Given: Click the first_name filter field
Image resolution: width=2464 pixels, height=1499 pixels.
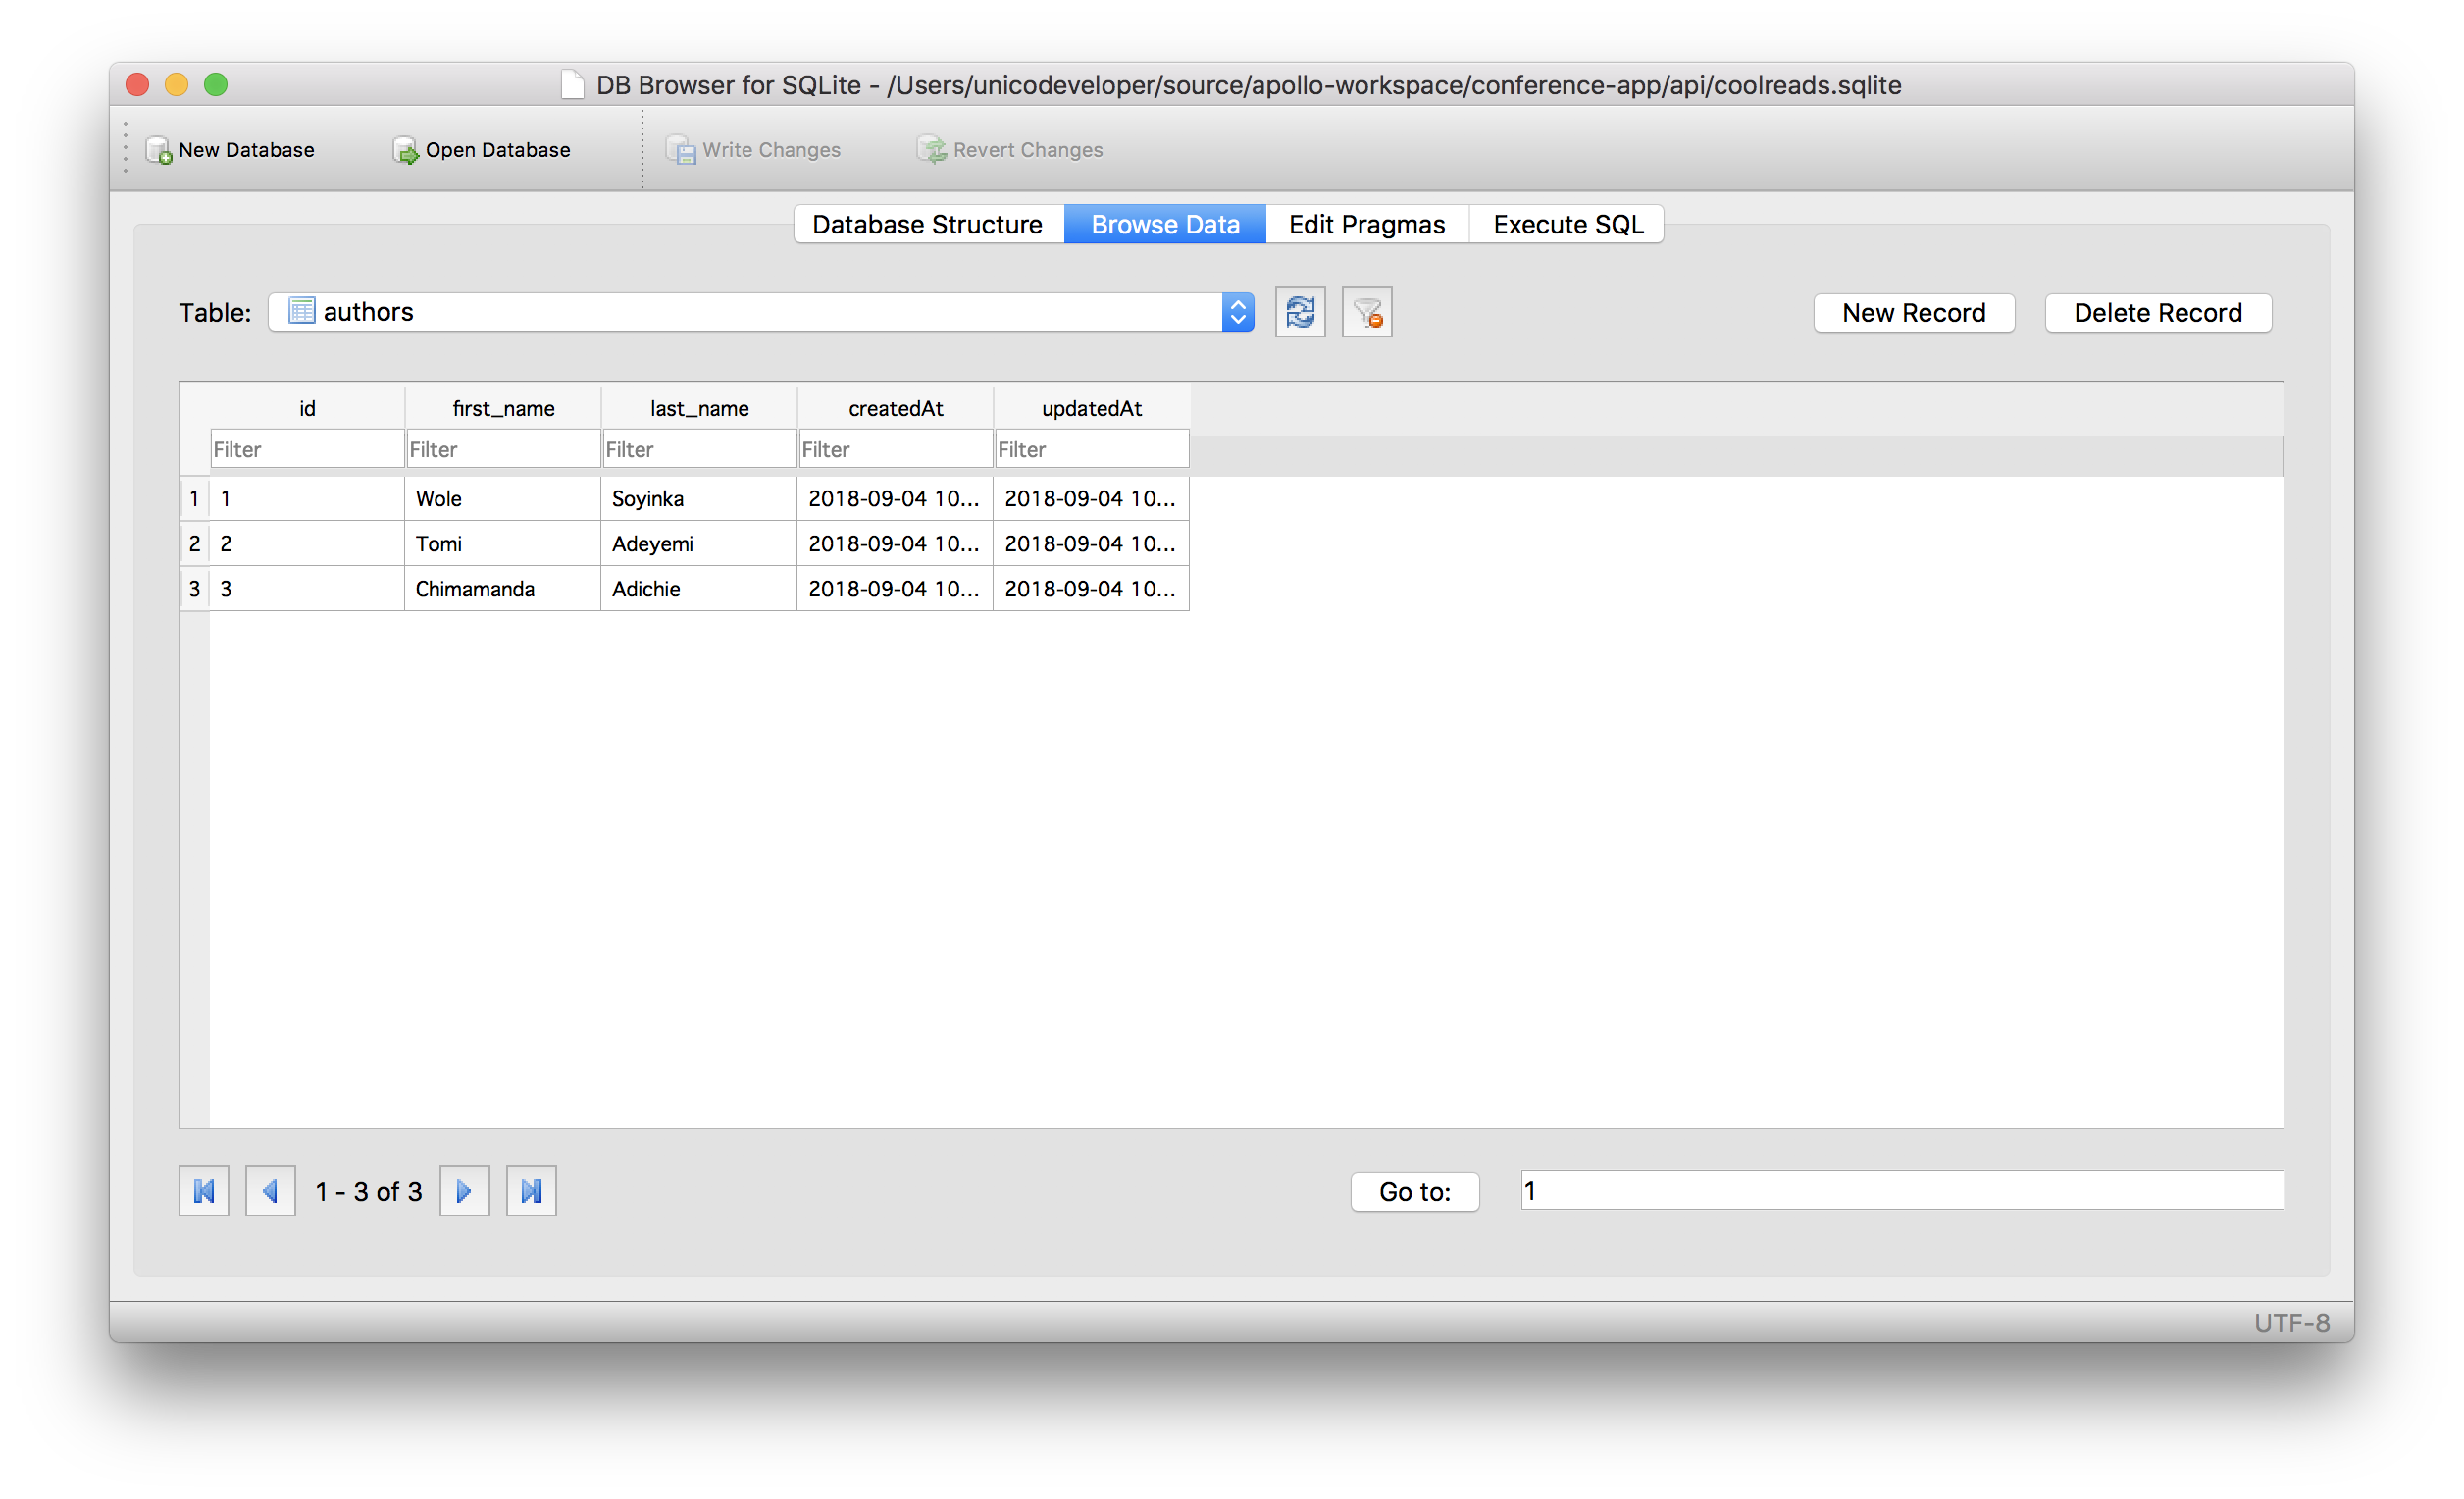Looking at the screenshot, I should pos(502,450).
